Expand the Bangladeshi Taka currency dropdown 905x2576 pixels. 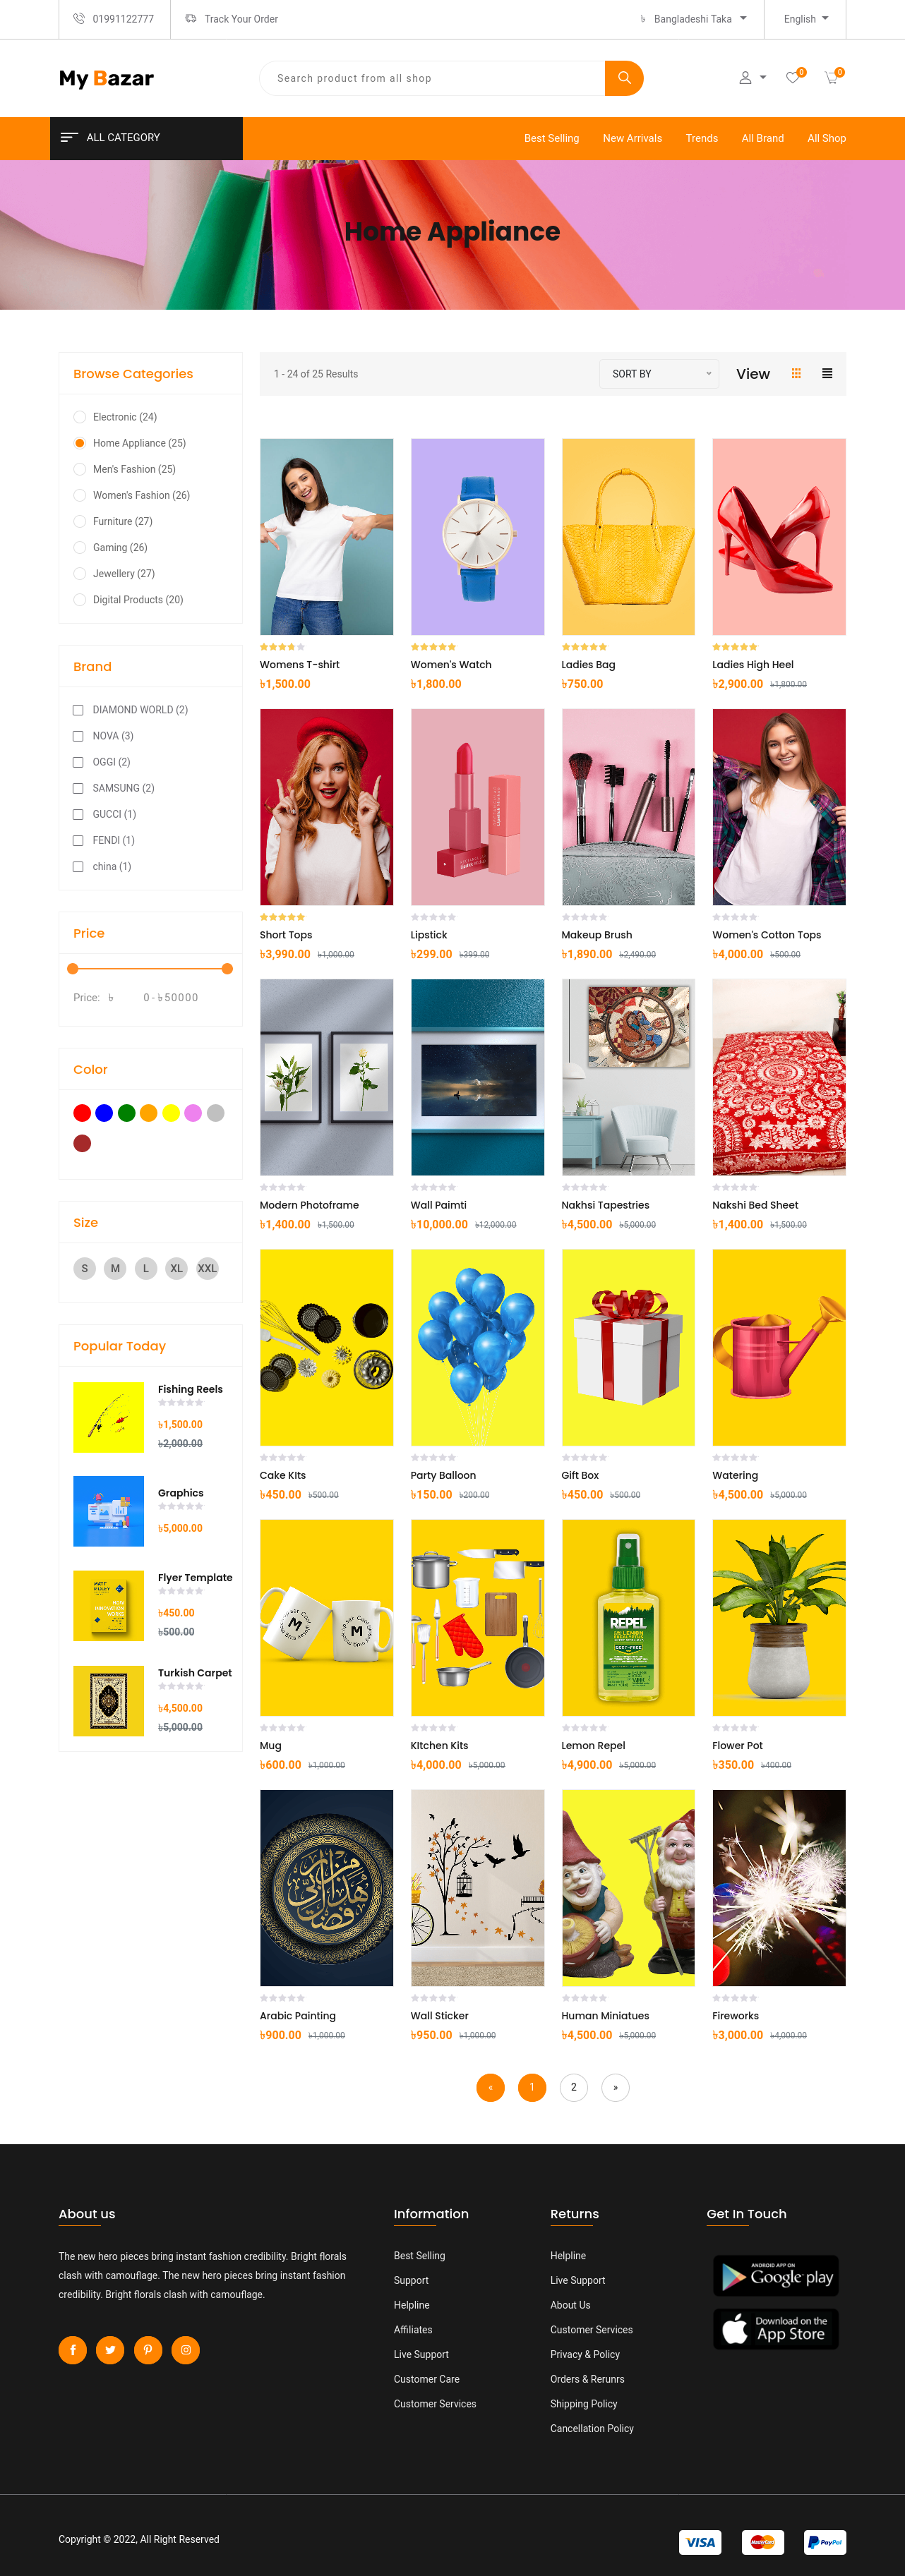point(694,19)
